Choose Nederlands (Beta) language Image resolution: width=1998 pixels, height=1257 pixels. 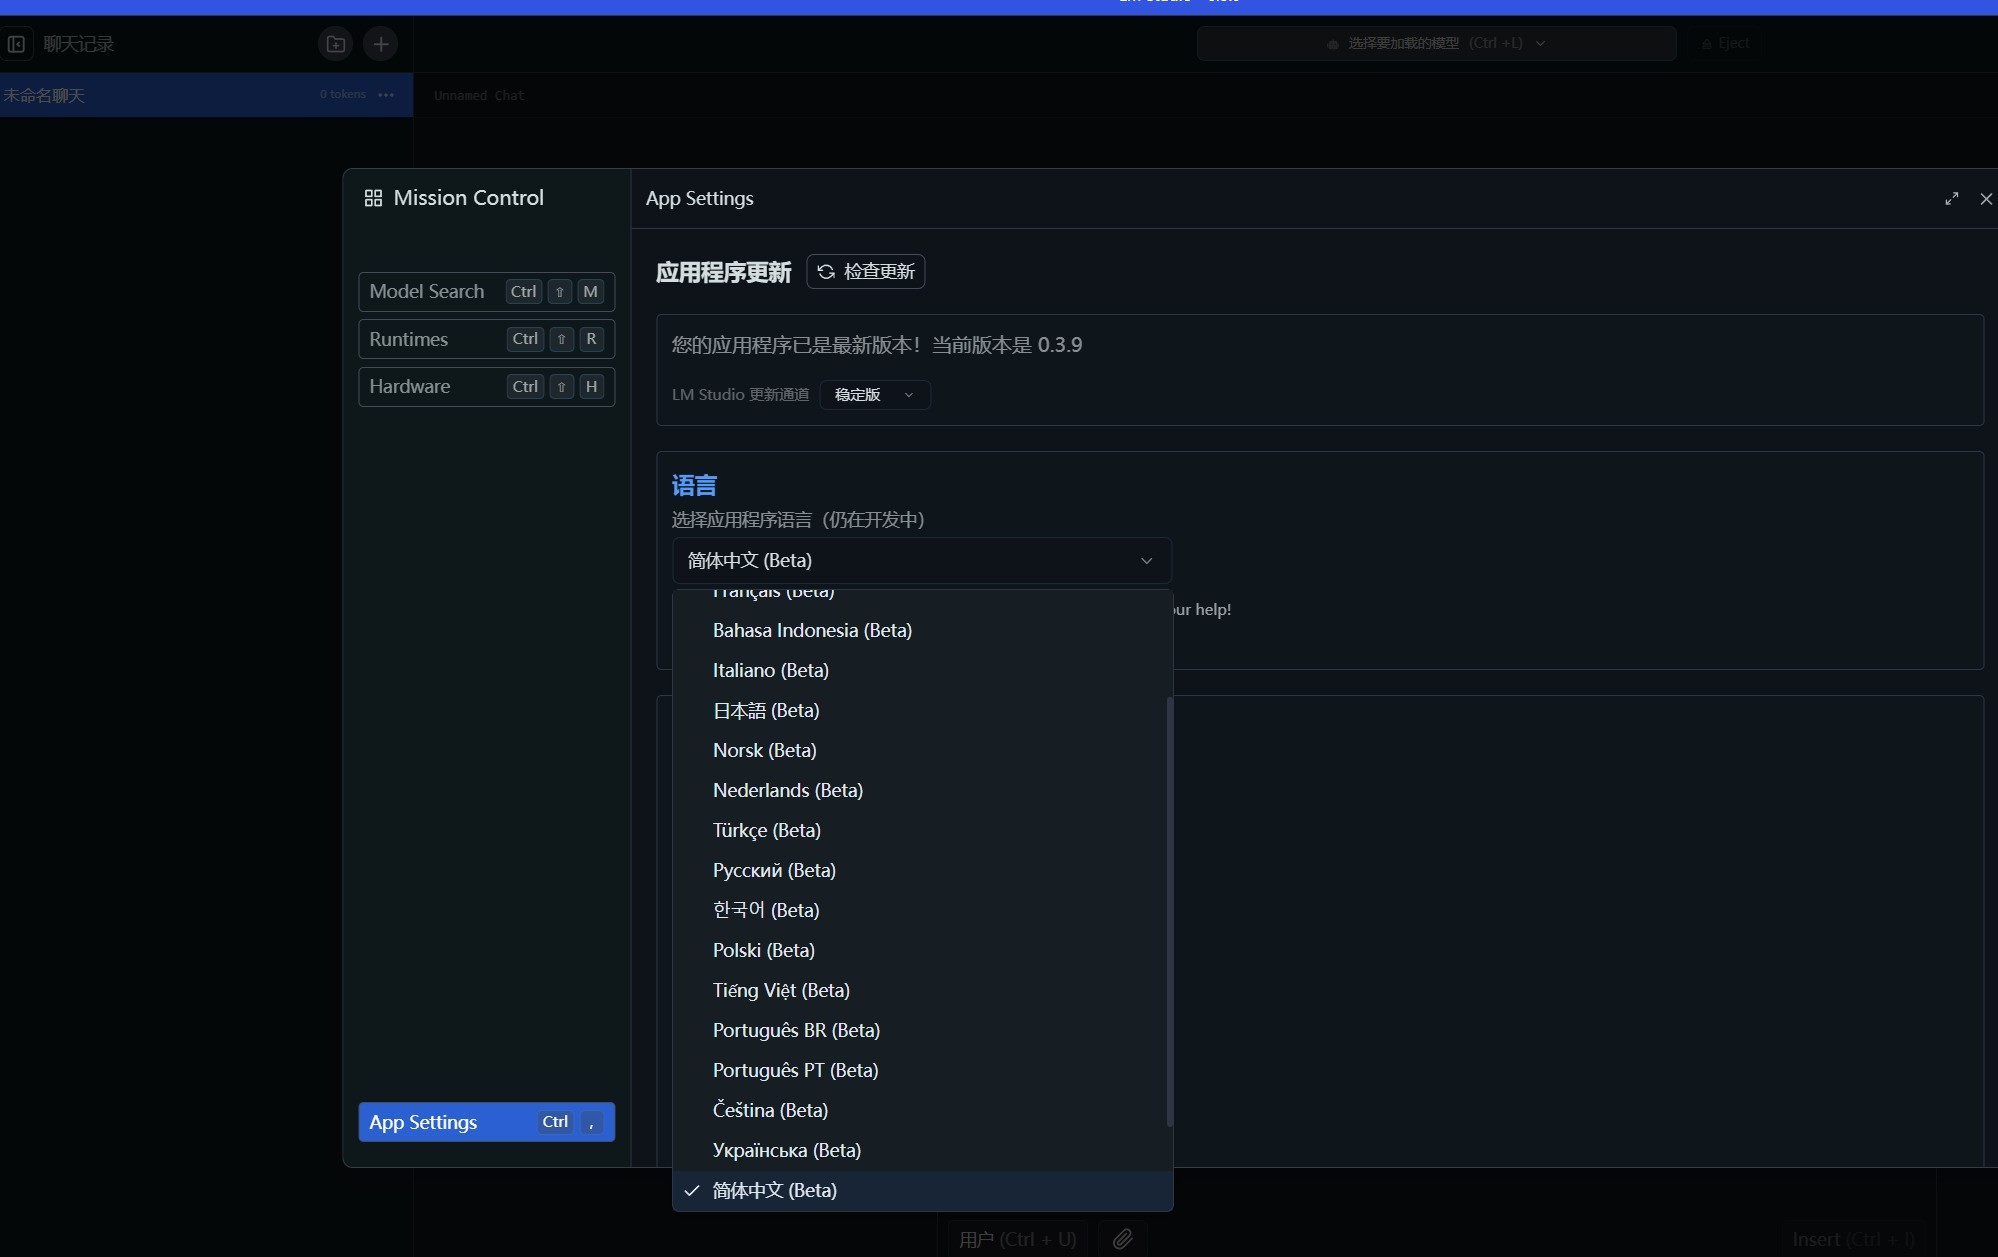[x=920, y=790]
